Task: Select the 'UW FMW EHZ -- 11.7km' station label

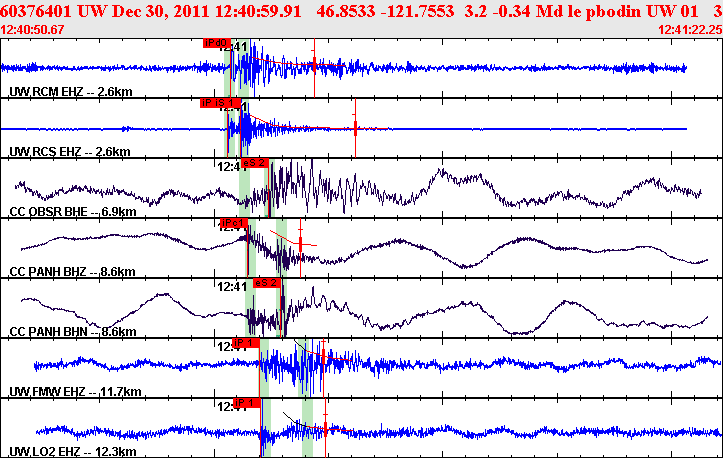Action: 76,392
